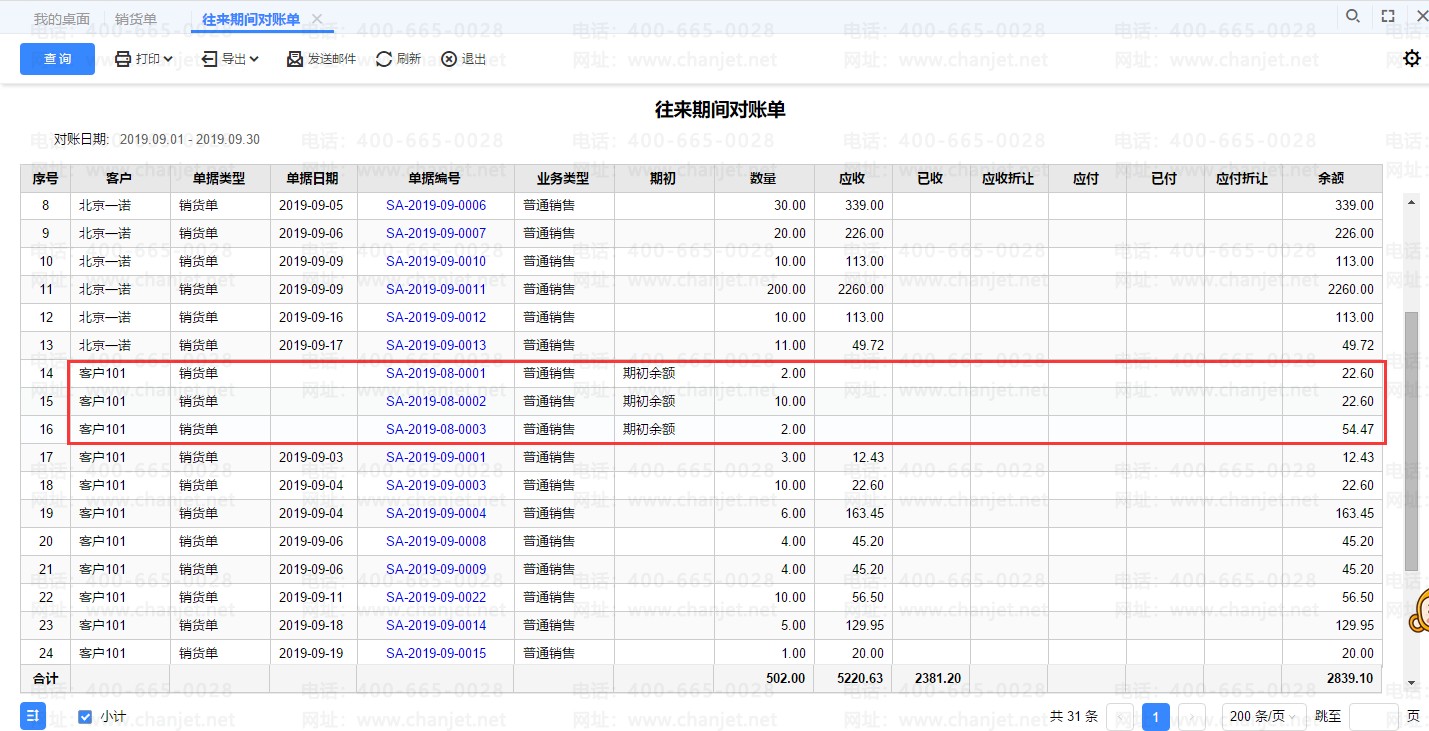This screenshot has width=1429, height=731.
Task: Click the send email (发送邮件) icon
Action: click(295, 59)
